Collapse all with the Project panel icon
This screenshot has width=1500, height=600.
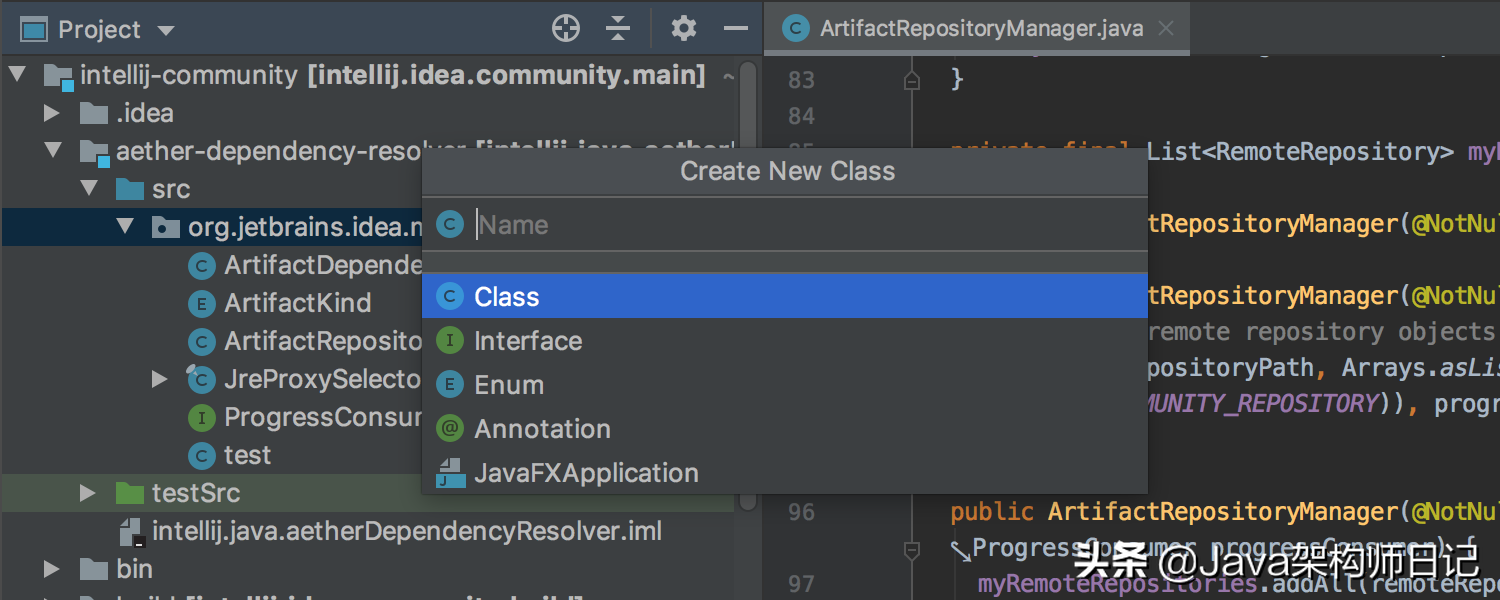click(x=618, y=29)
